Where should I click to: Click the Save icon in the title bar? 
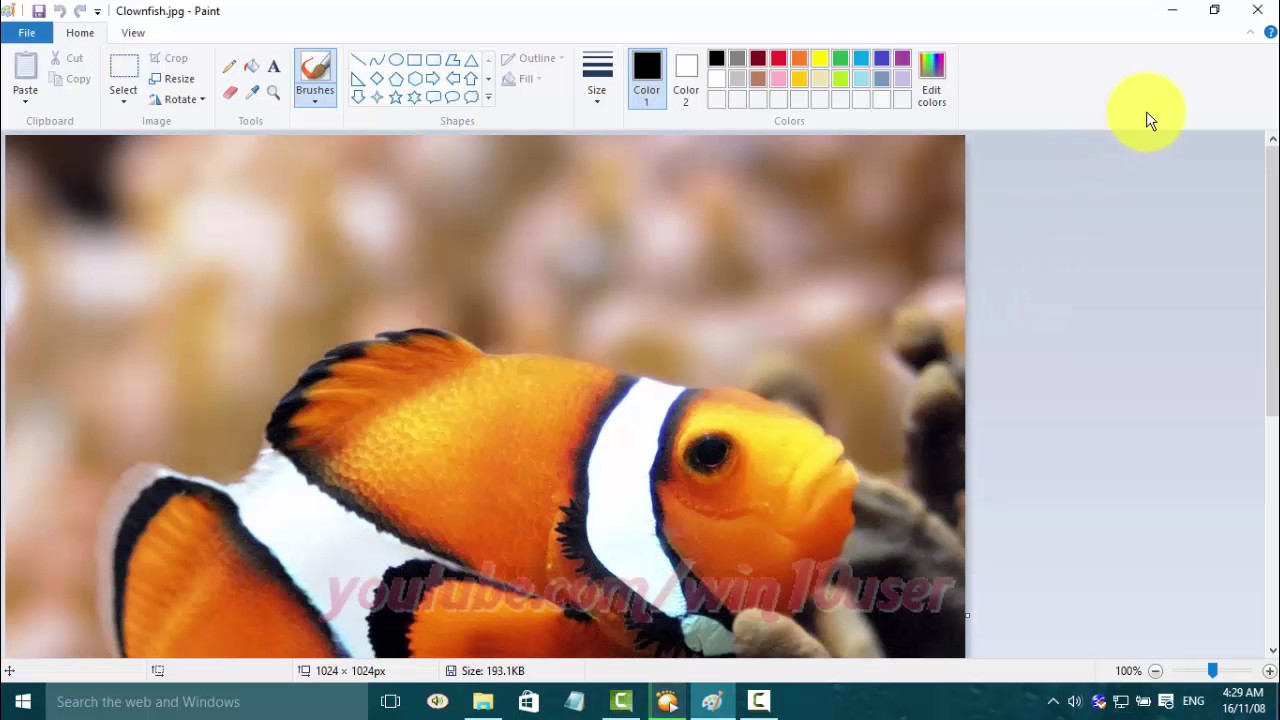click(x=38, y=11)
